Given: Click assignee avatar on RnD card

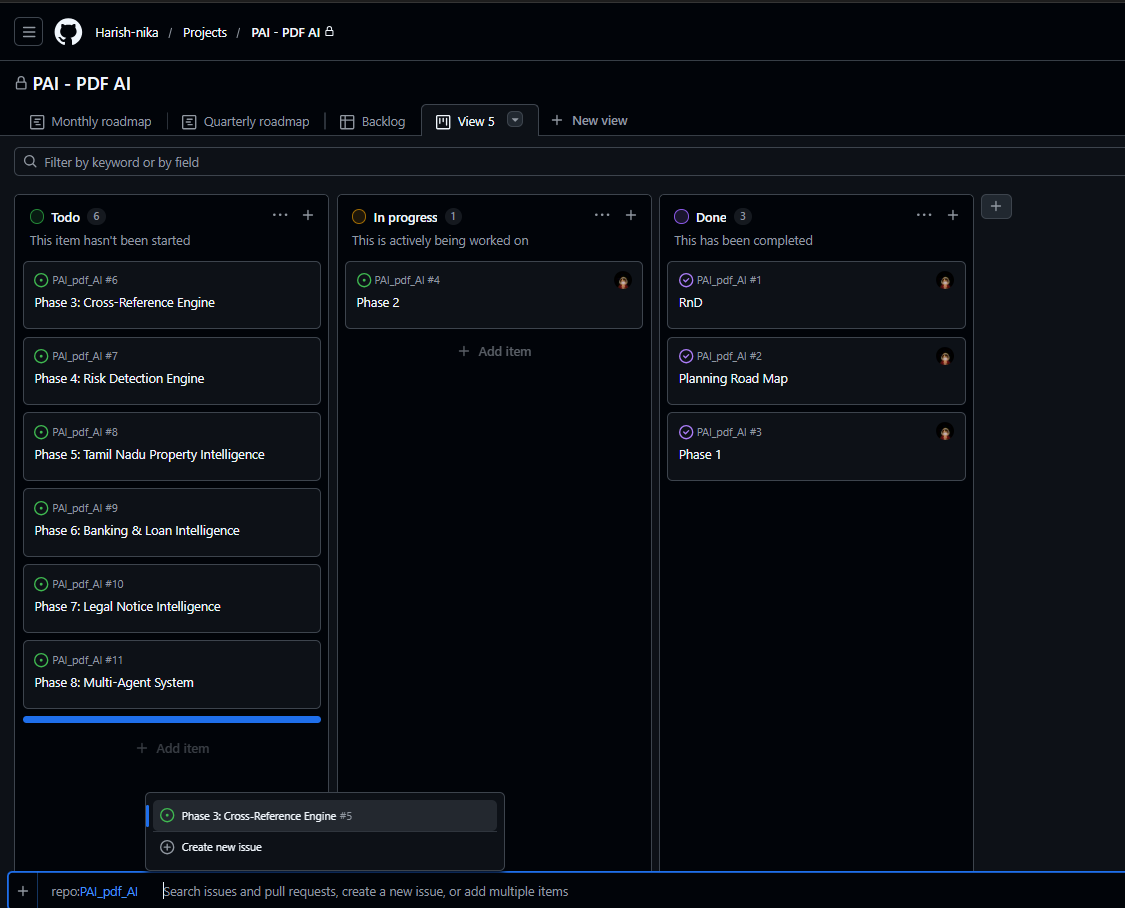Looking at the screenshot, I should click(x=945, y=281).
